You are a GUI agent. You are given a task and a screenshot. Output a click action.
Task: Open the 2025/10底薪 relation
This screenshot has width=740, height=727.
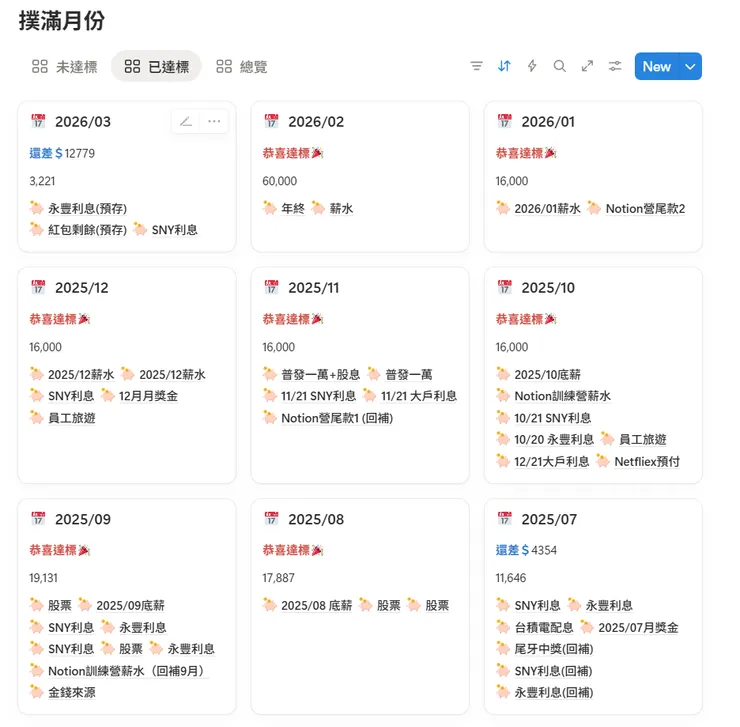[547, 374]
